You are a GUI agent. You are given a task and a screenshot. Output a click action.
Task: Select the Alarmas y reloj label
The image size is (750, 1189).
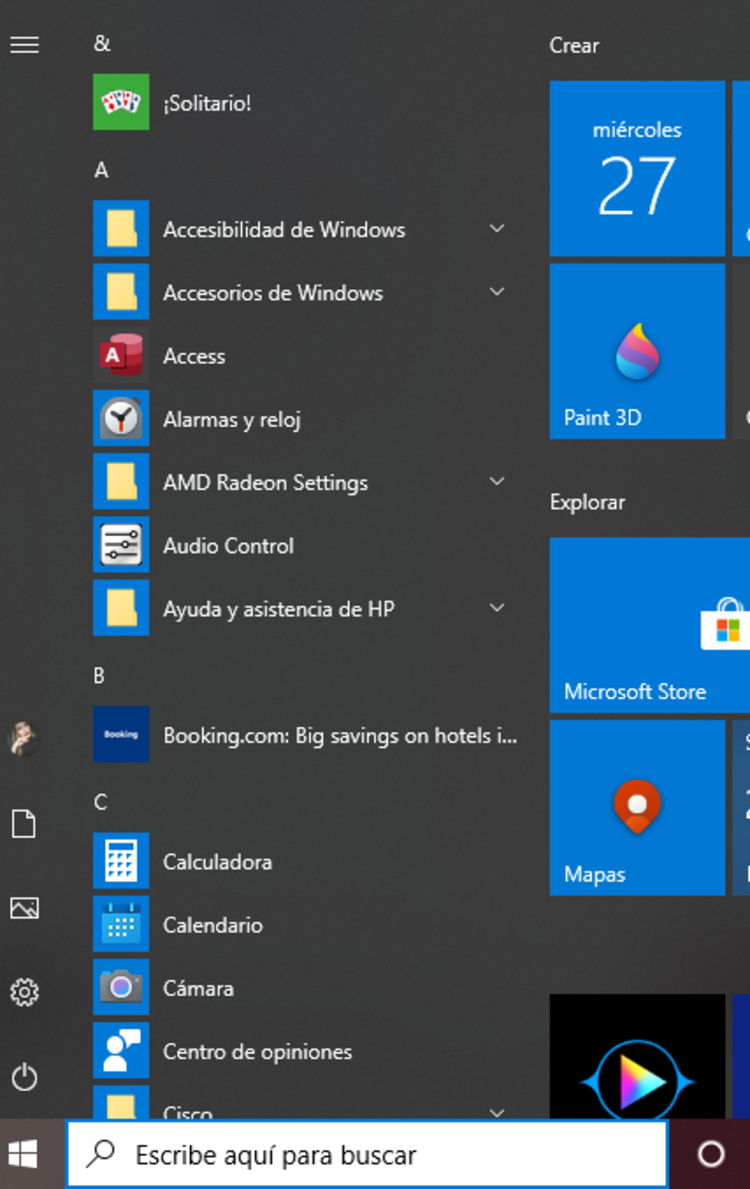tap(232, 419)
